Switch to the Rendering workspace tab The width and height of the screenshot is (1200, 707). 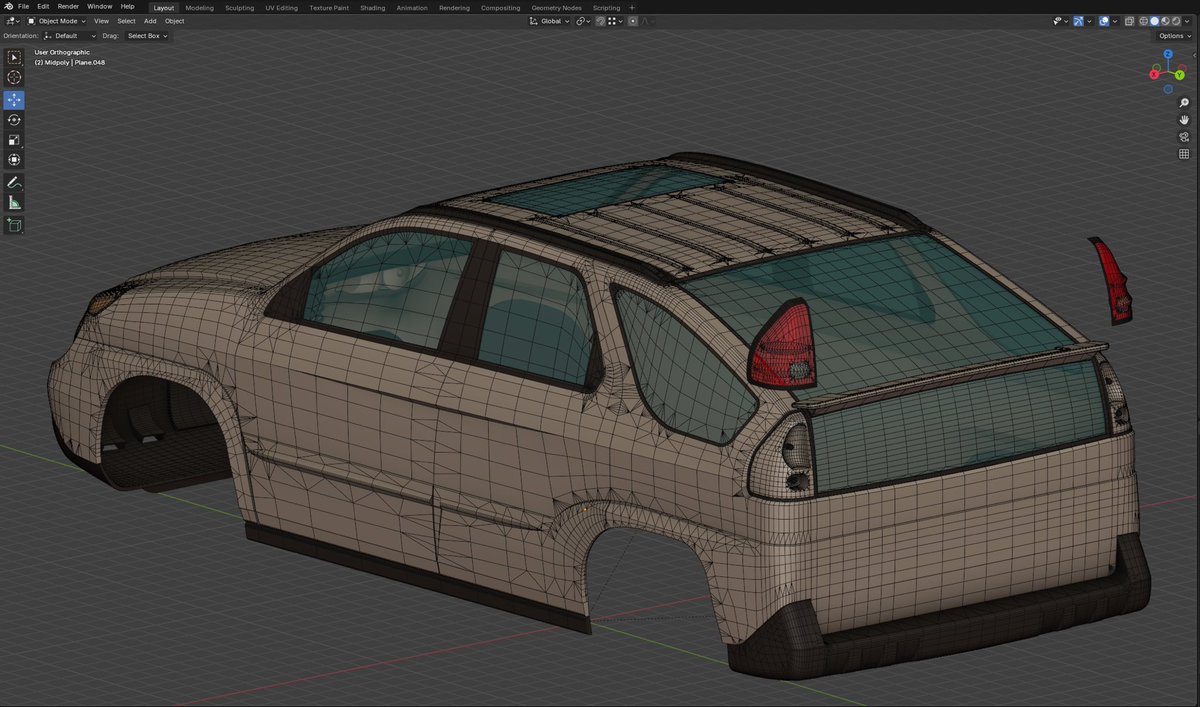click(455, 7)
